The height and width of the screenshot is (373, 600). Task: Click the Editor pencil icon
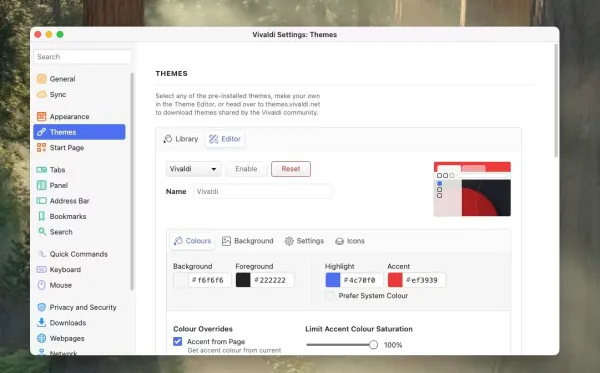[213, 139]
